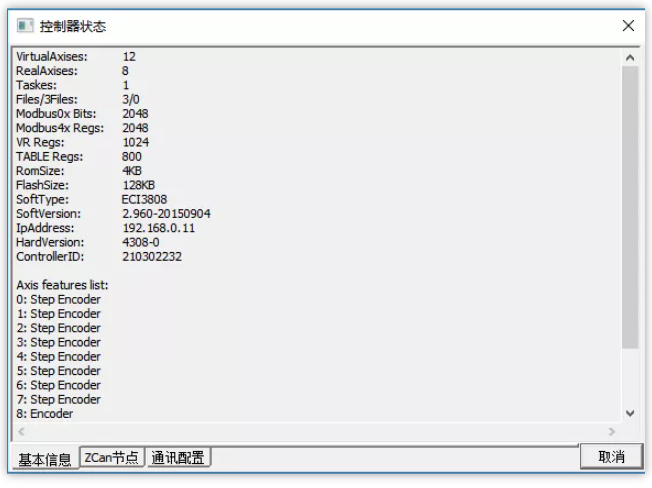Screen dimensions: 652x488
Task: Click the vertical scrollbar down arrow
Action: [x=630, y=413]
